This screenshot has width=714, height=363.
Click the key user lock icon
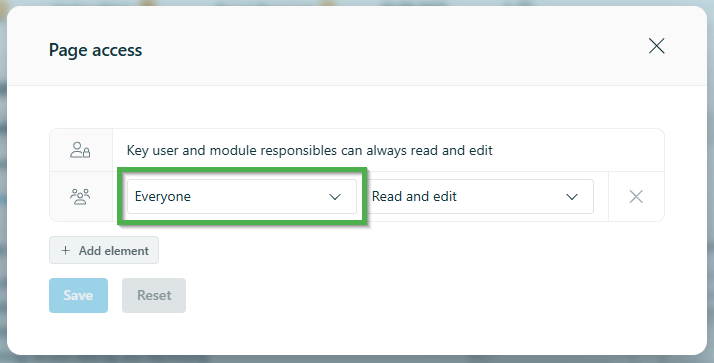[80, 150]
